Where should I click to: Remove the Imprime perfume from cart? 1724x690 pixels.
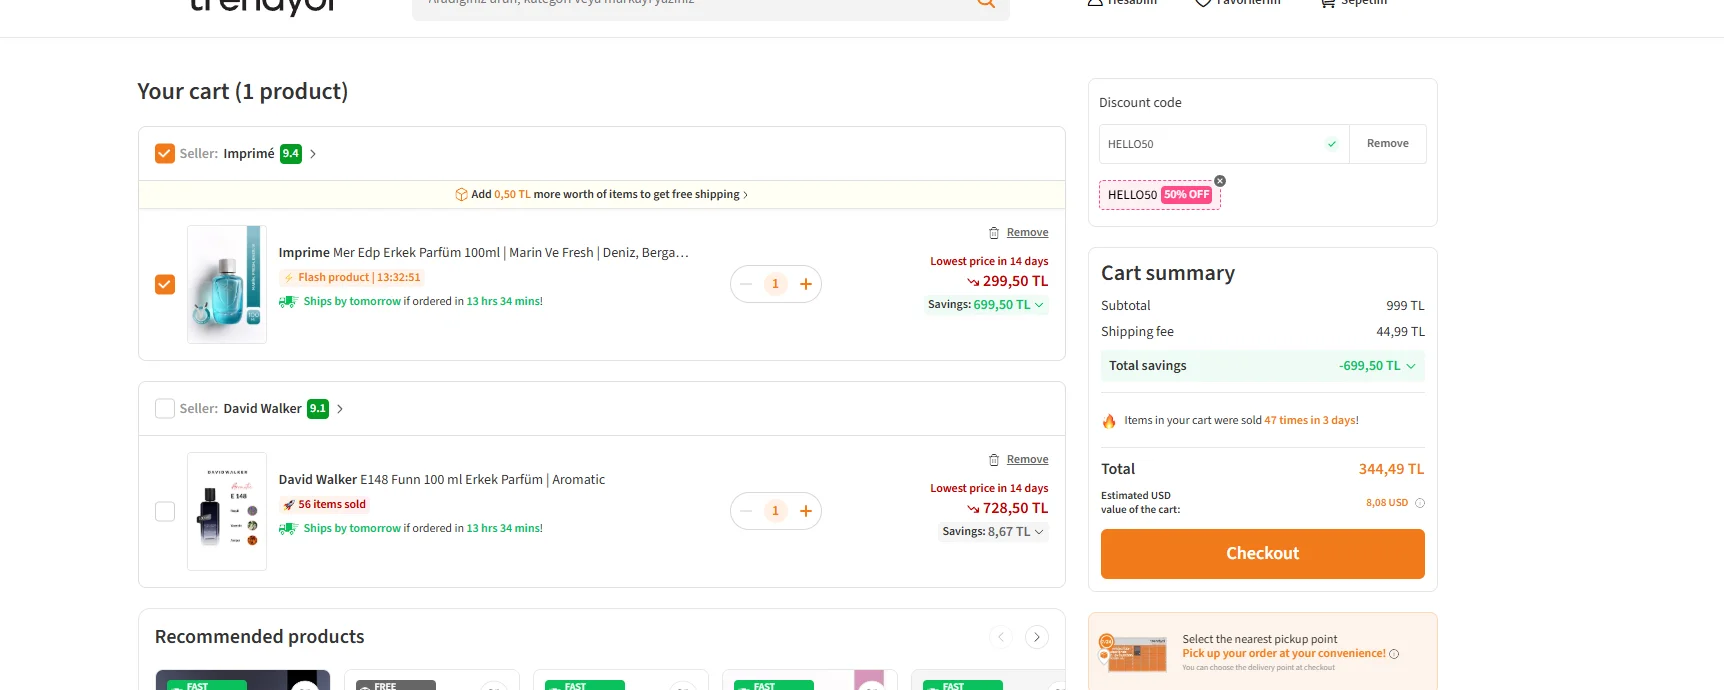[1027, 232]
